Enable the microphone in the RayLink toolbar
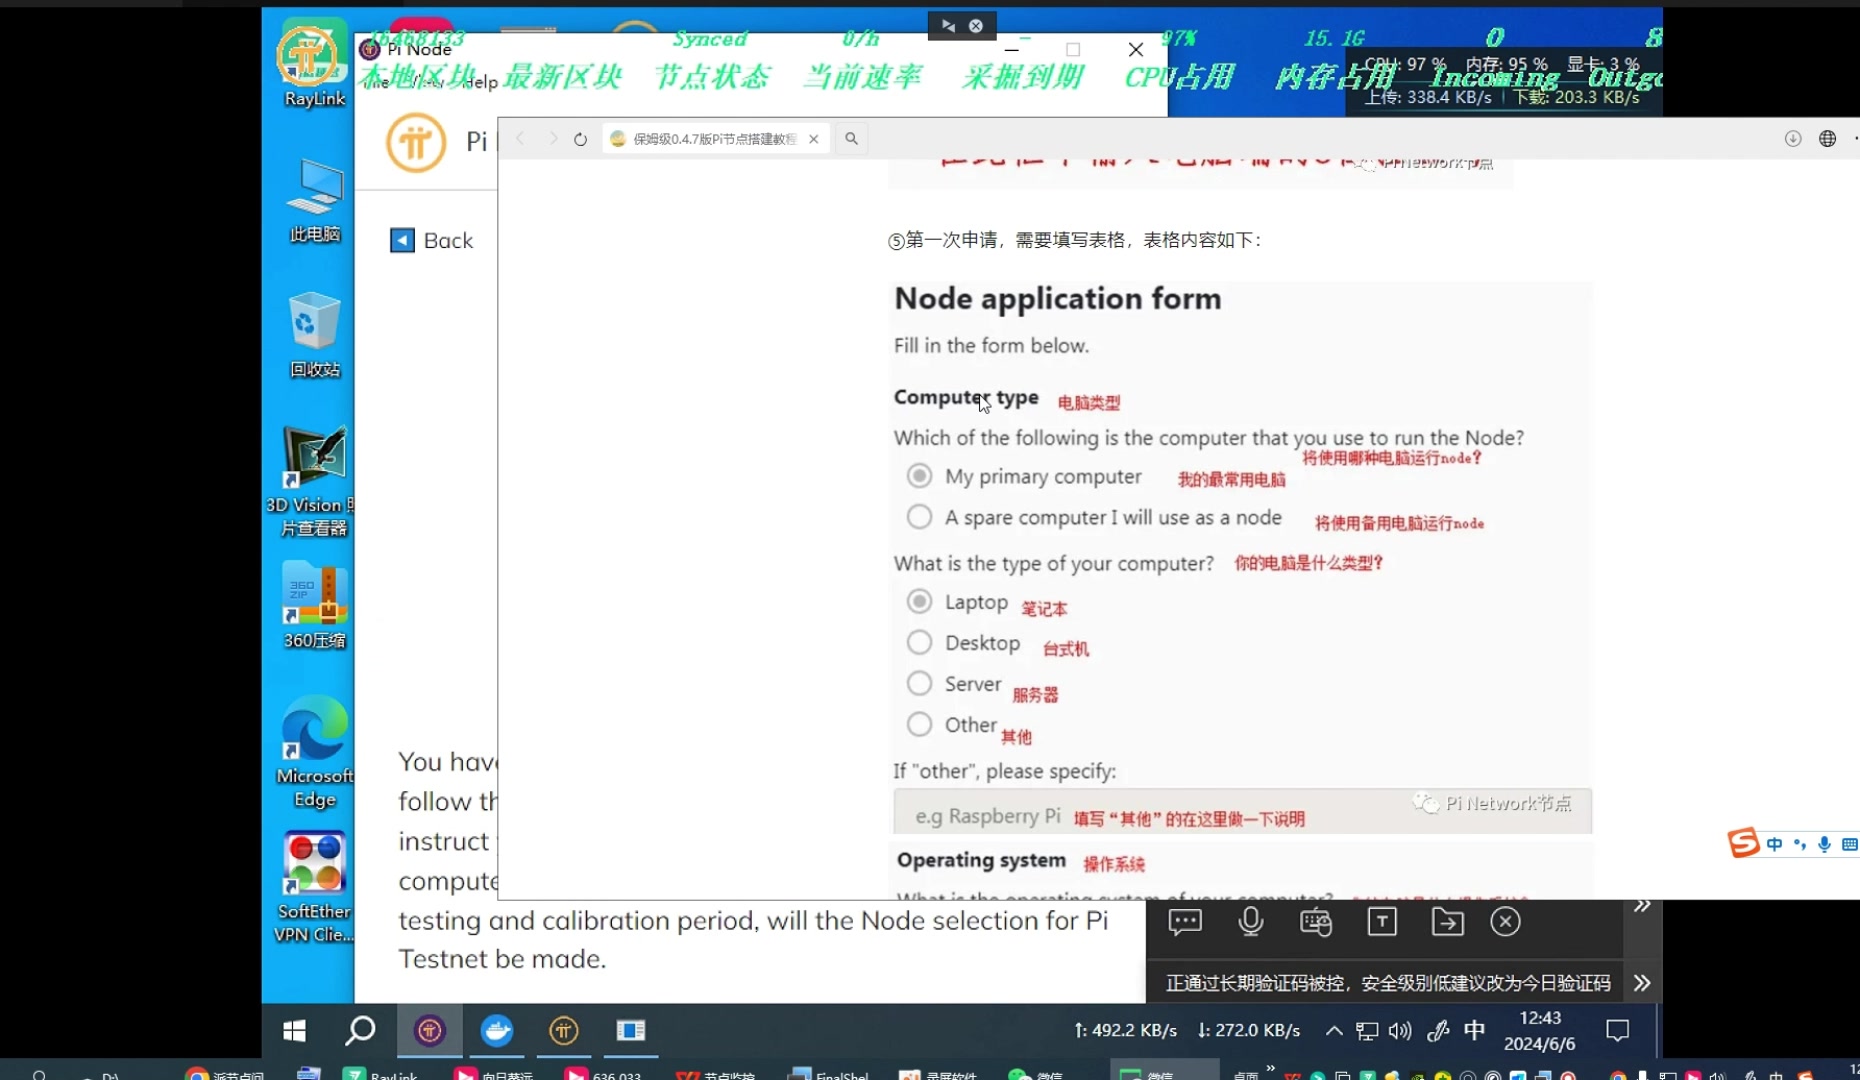This screenshot has width=1860, height=1080. [1250, 921]
